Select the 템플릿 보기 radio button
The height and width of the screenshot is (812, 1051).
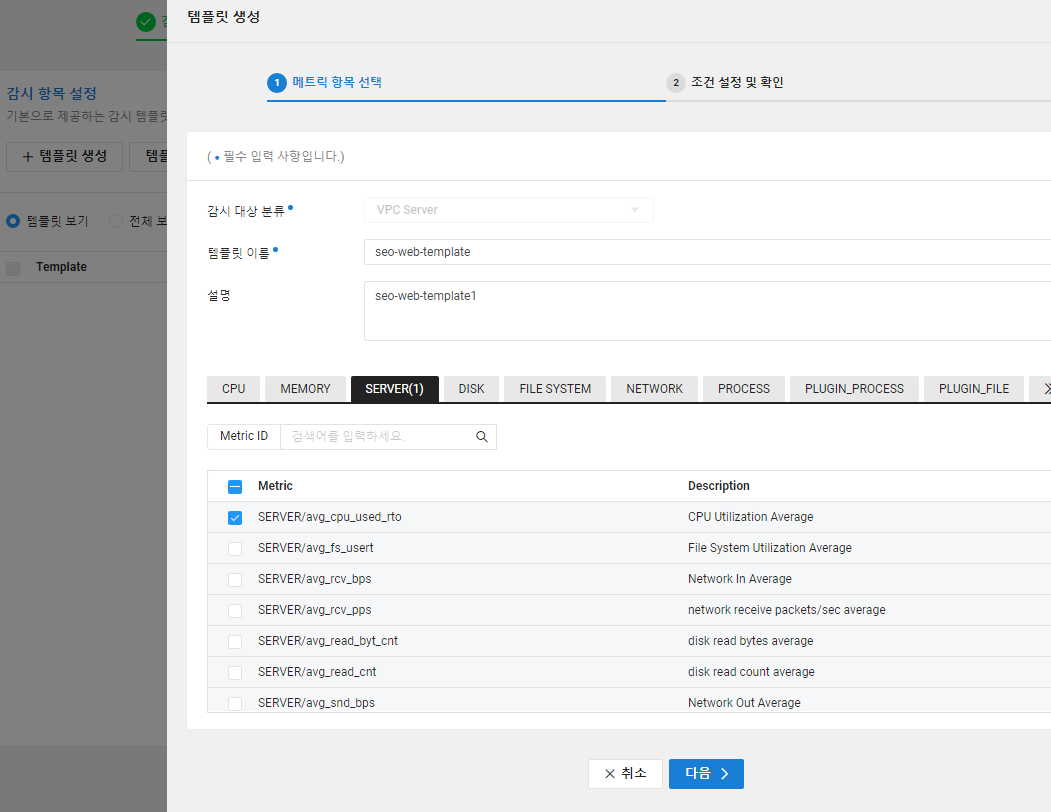coord(13,221)
